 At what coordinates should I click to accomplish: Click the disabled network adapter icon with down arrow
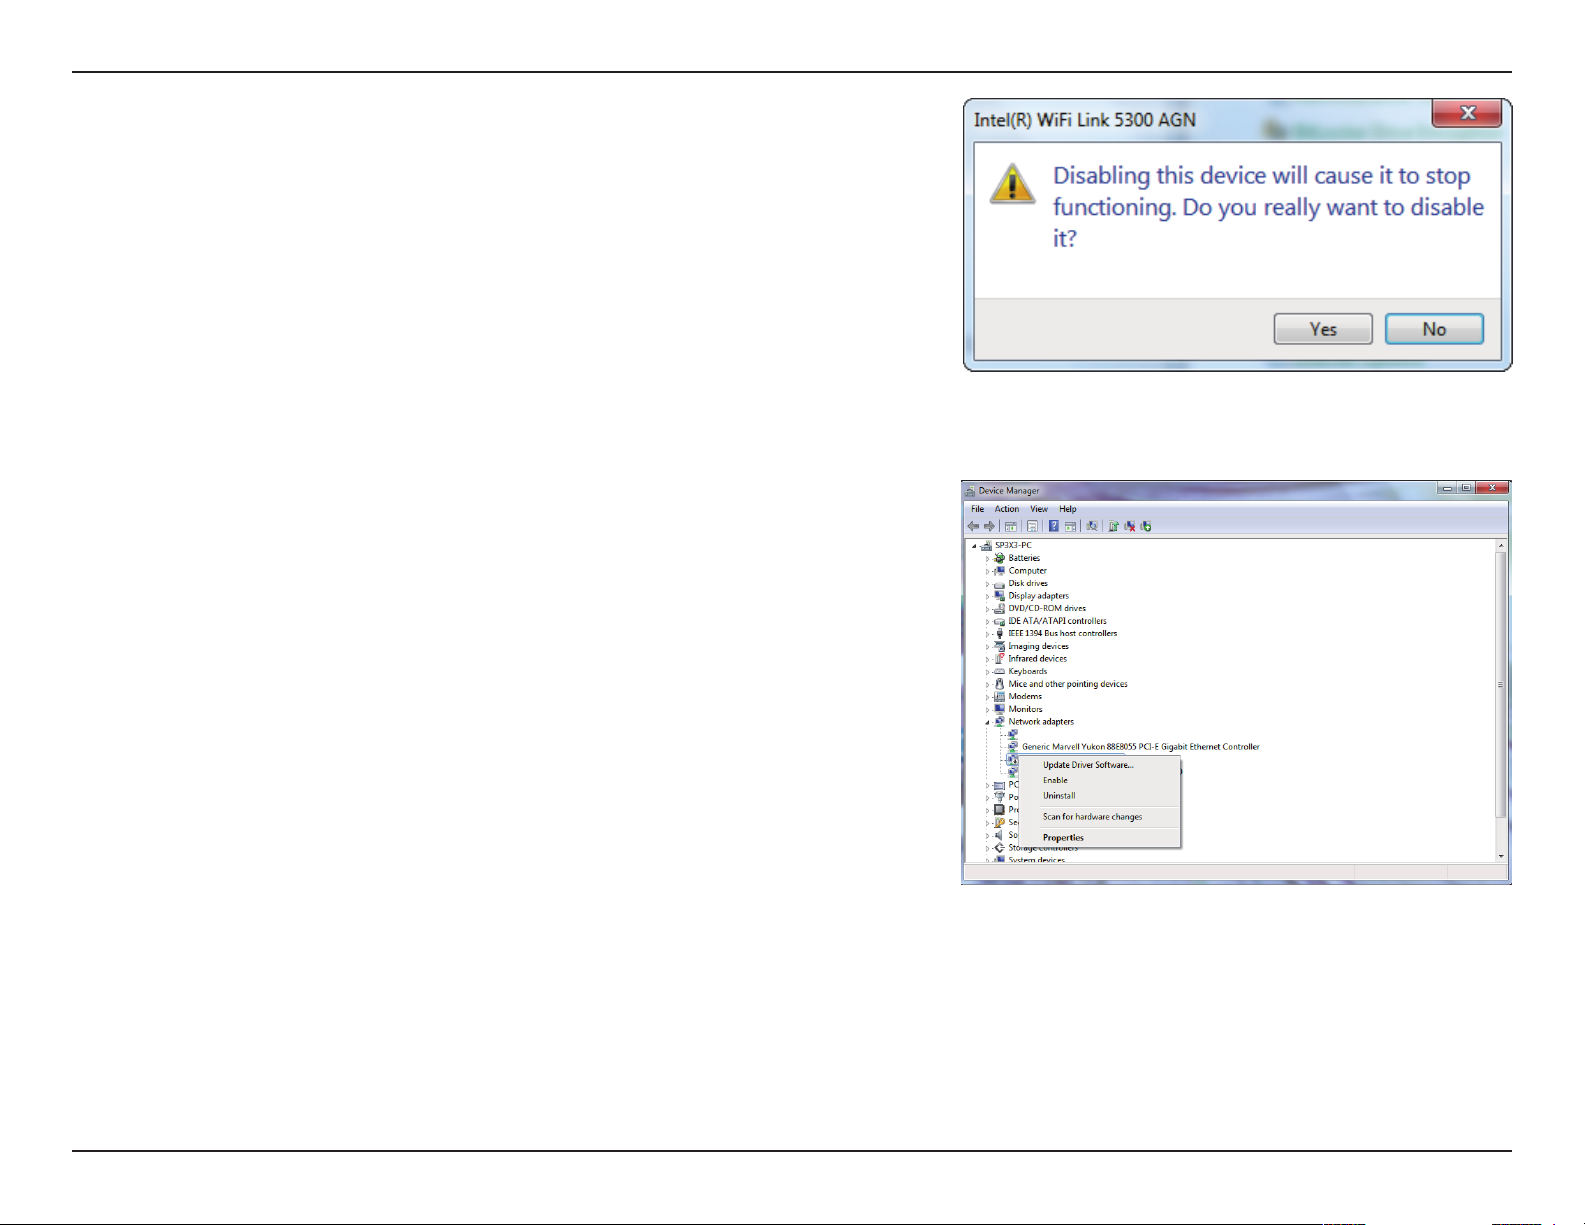[1013, 760]
